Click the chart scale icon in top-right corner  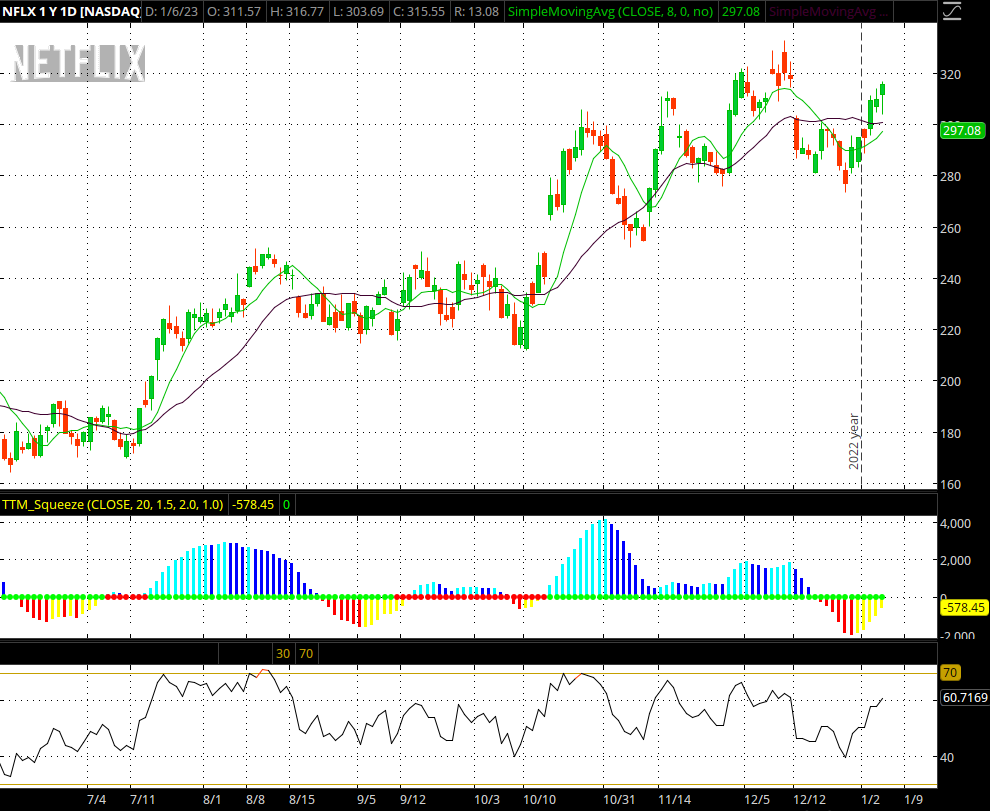[x=951, y=11]
